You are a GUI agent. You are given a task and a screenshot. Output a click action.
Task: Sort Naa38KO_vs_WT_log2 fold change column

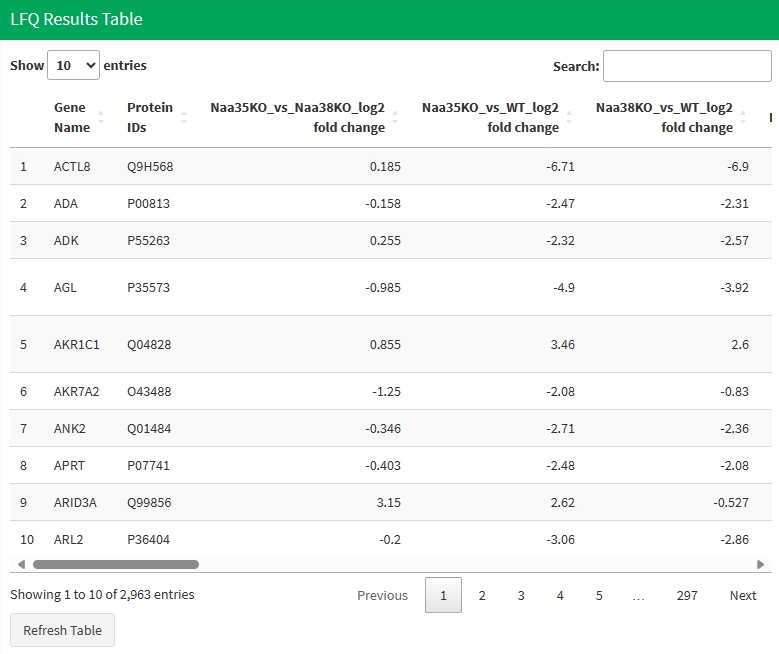743,118
